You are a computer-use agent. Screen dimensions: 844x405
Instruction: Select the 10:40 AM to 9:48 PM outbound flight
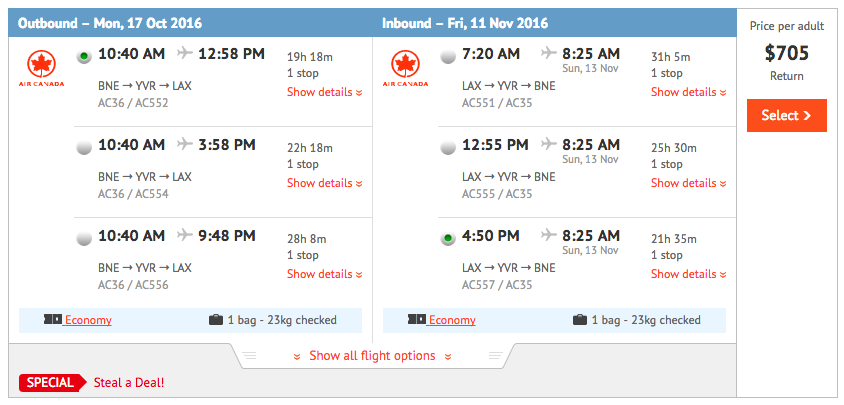pyautogui.click(x=84, y=239)
